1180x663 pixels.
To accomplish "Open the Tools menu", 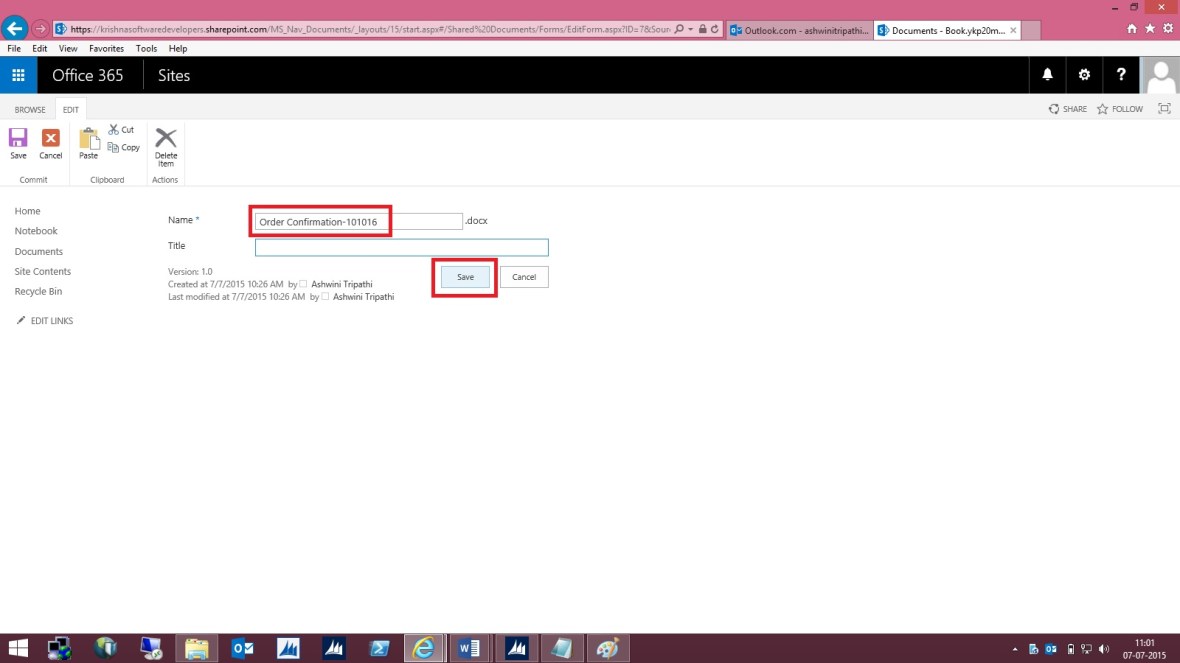I will click(146, 47).
